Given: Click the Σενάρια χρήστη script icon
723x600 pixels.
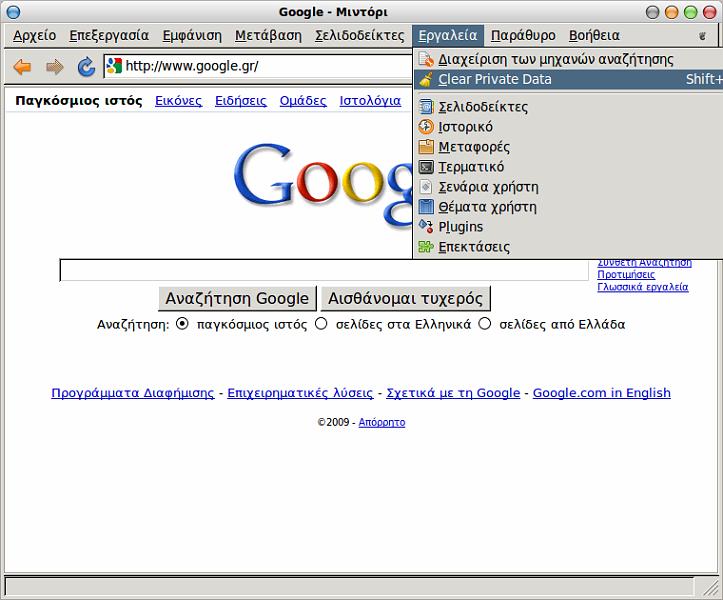Looking at the screenshot, I should click(426, 187).
